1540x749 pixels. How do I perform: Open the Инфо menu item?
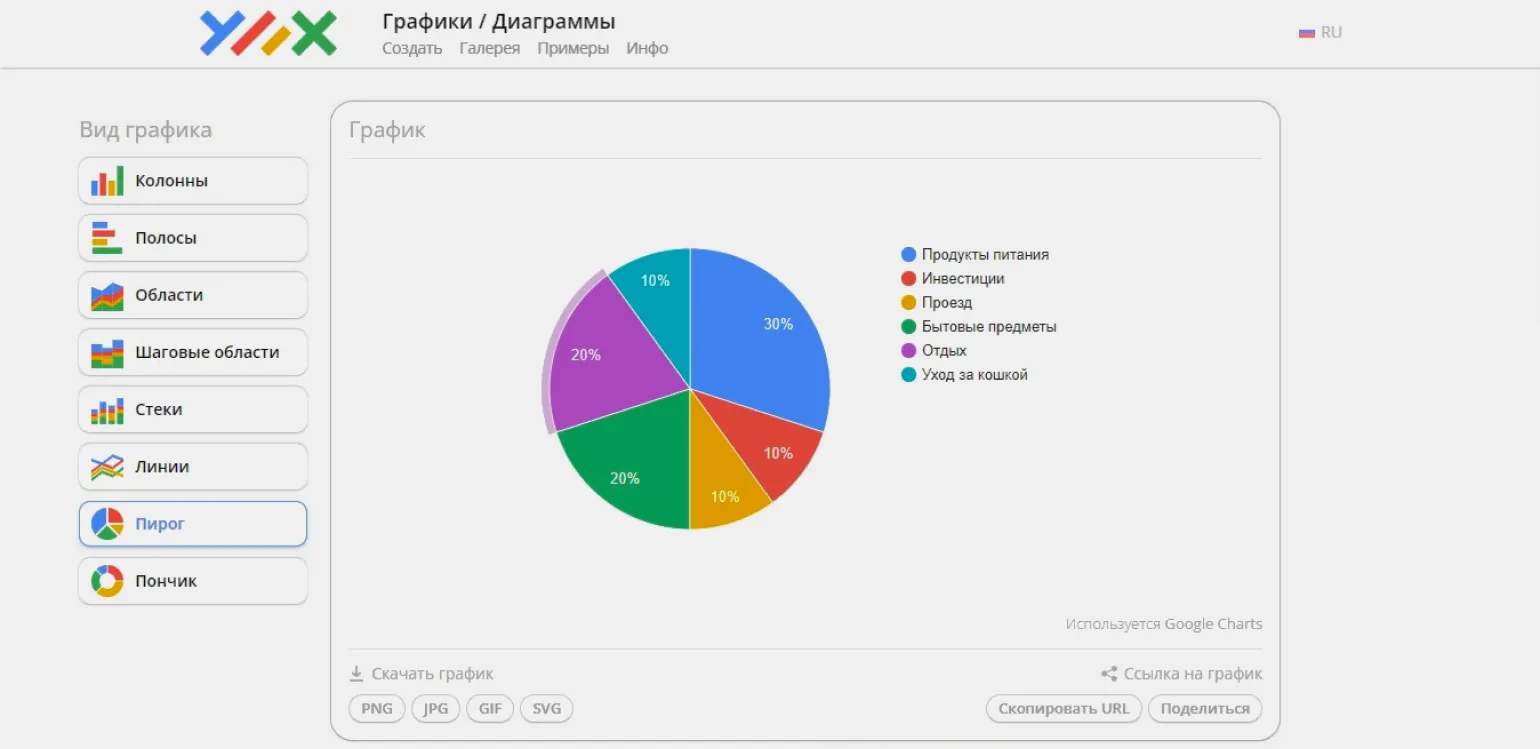(647, 48)
